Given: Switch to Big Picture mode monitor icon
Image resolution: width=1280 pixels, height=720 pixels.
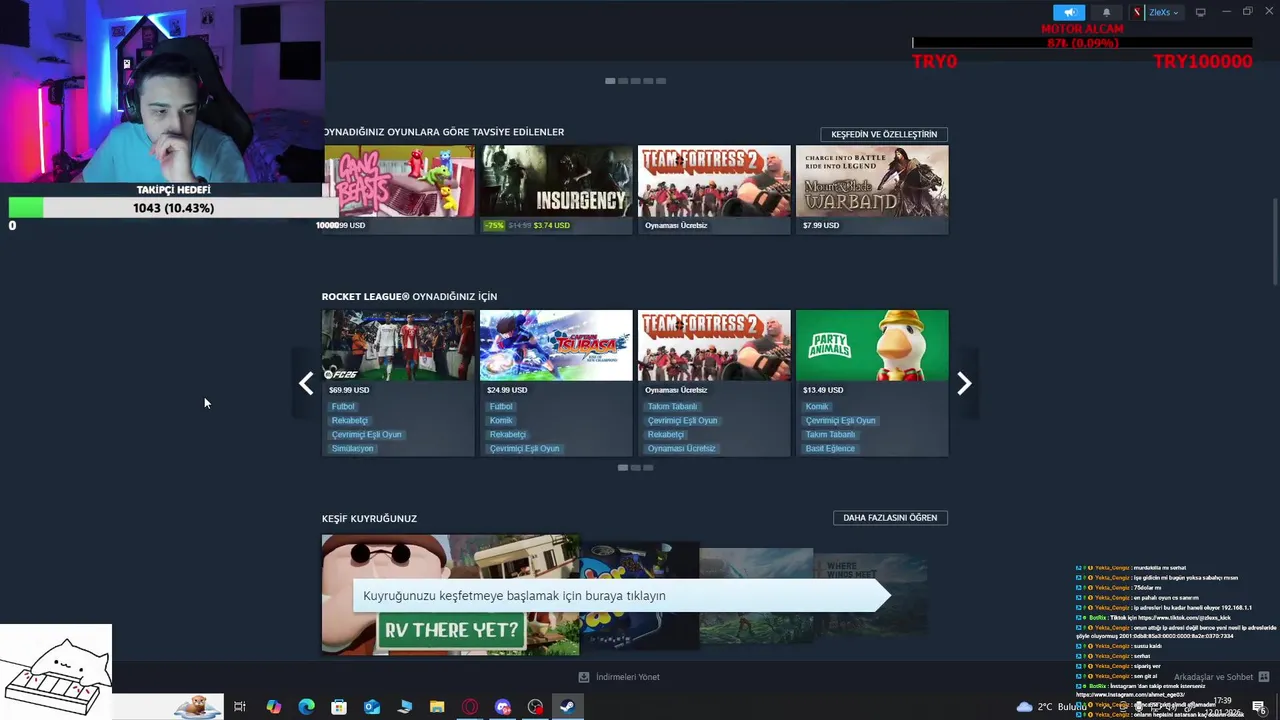Looking at the screenshot, I should coord(1200,12).
